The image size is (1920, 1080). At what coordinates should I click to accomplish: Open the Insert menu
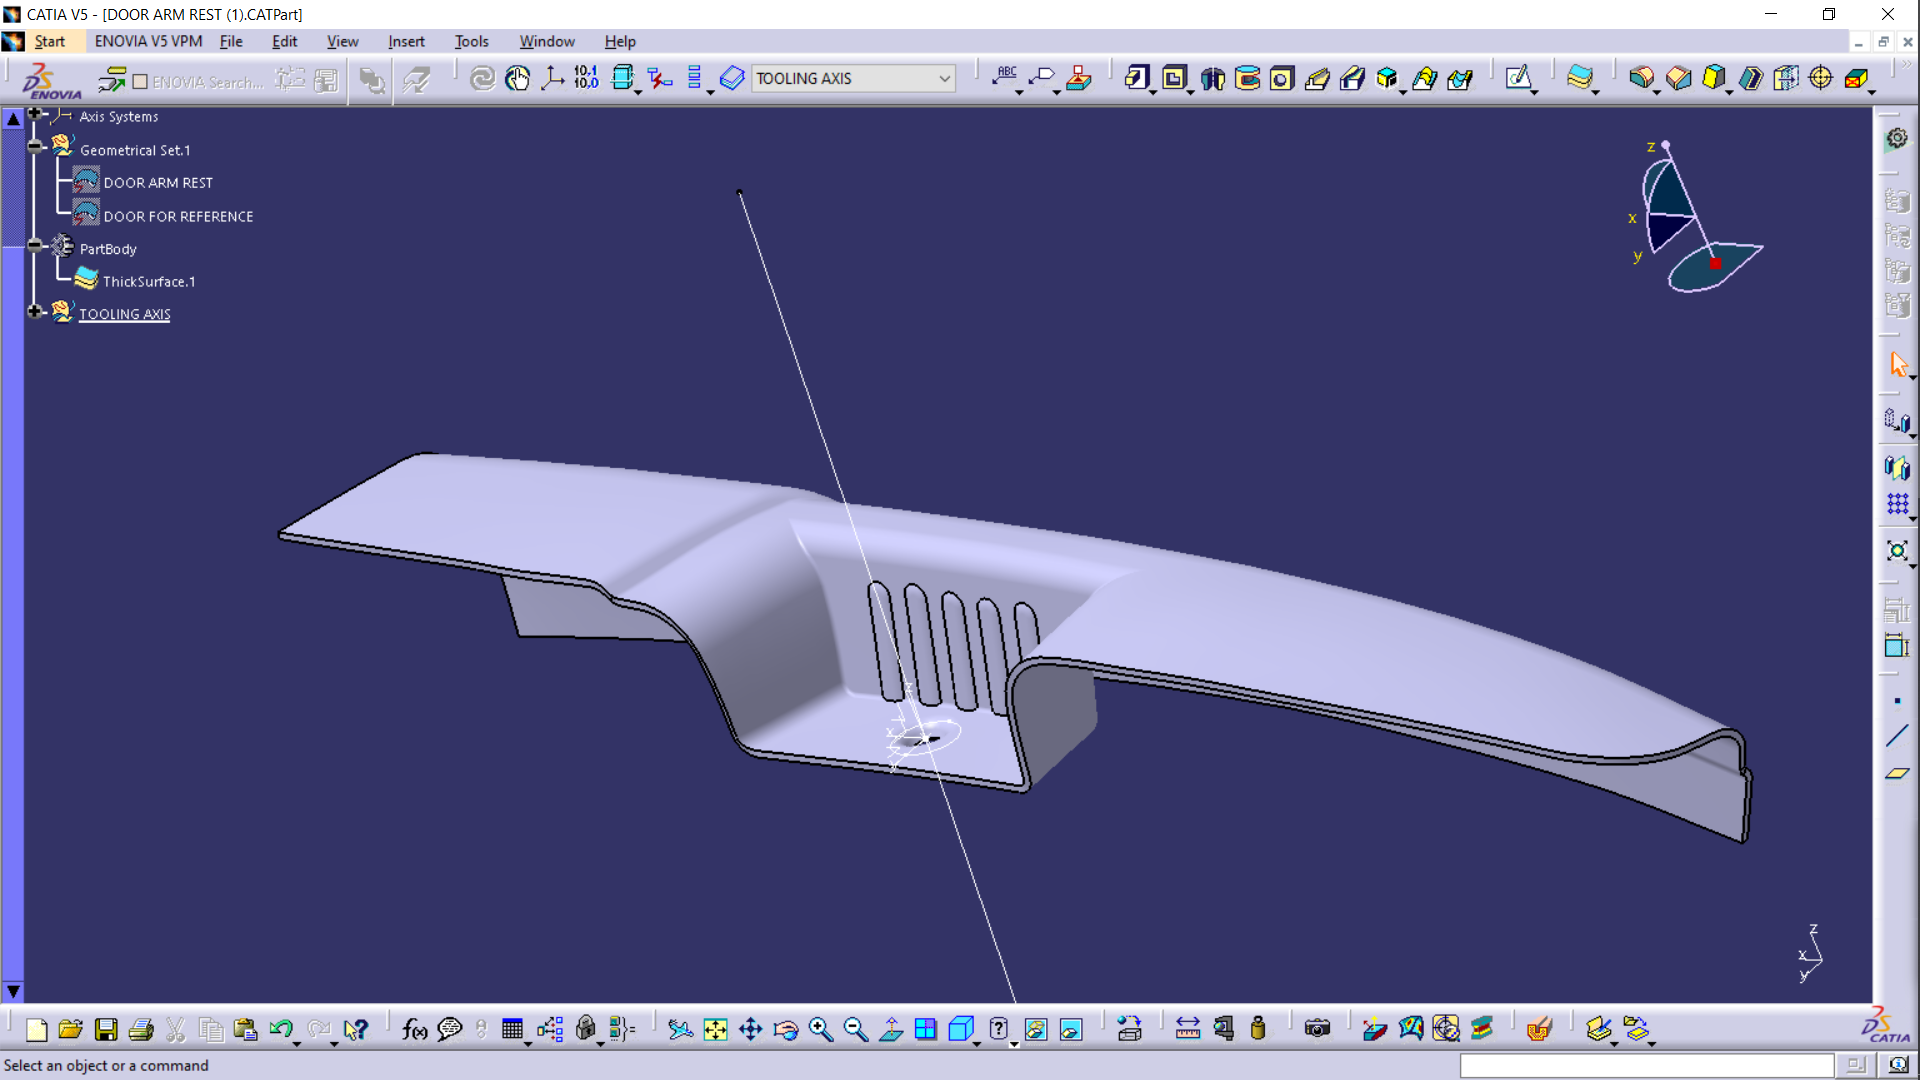click(406, 41)
